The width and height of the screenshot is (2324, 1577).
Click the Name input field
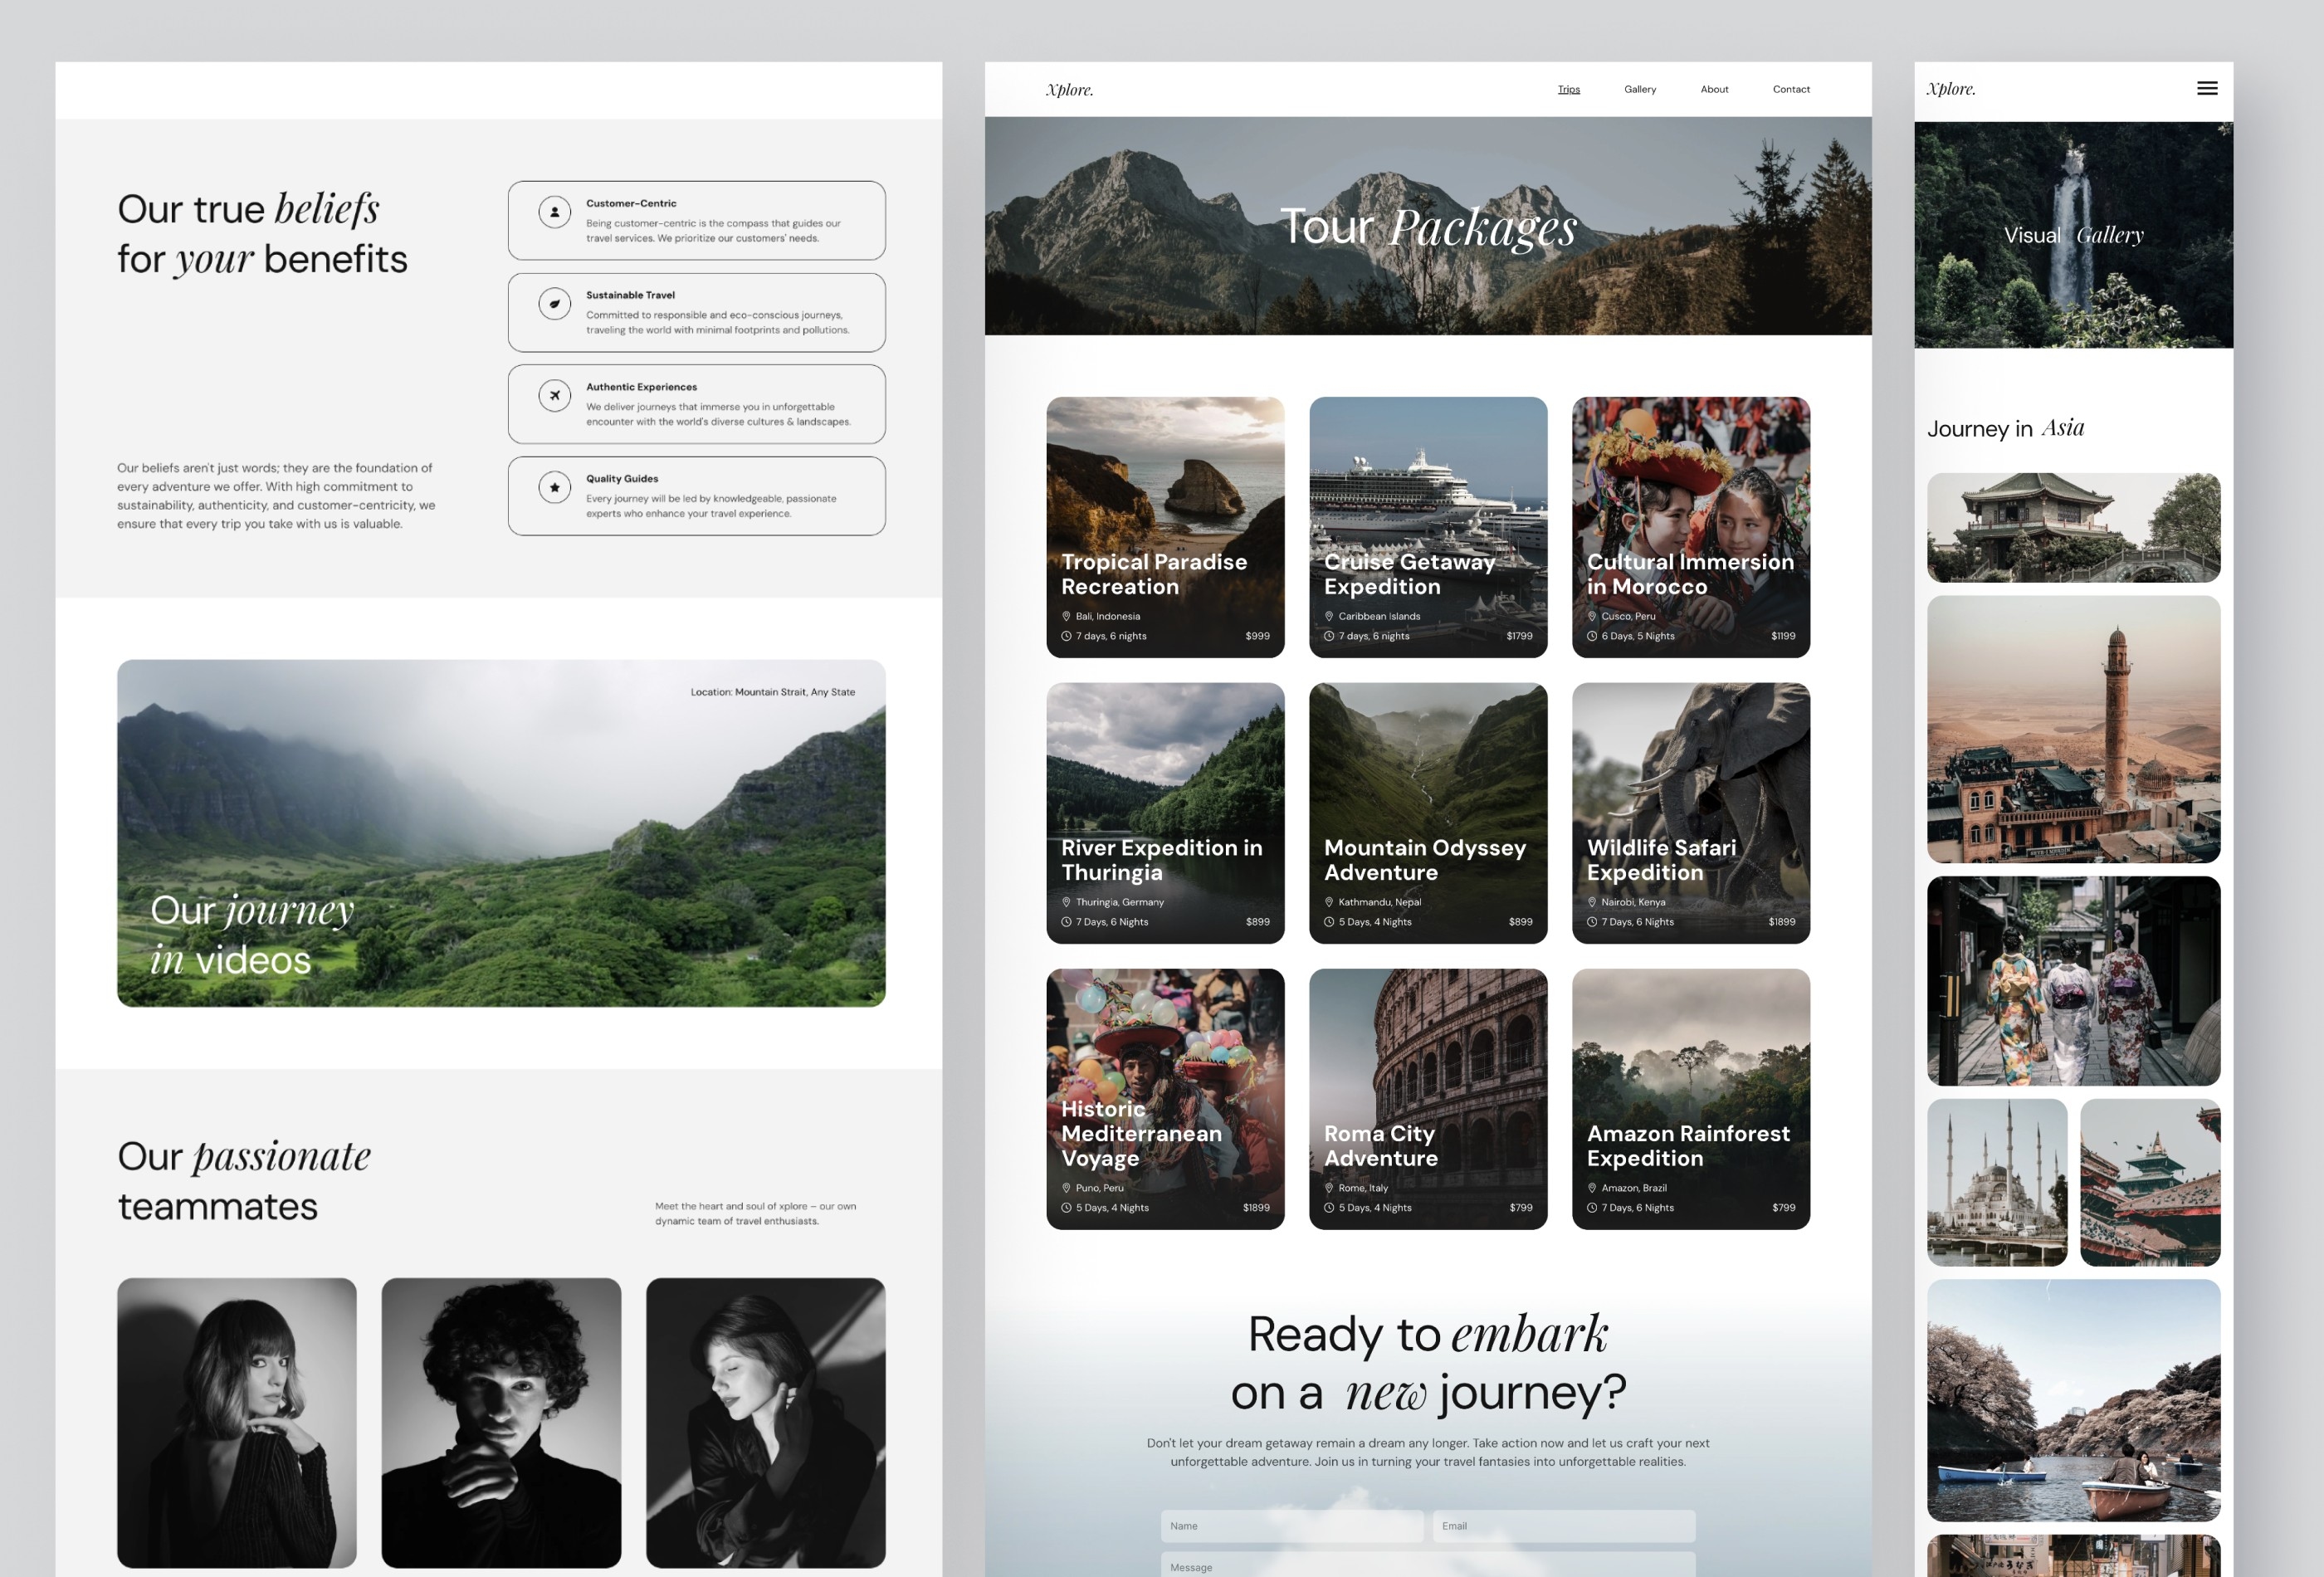(1292, 1525)
